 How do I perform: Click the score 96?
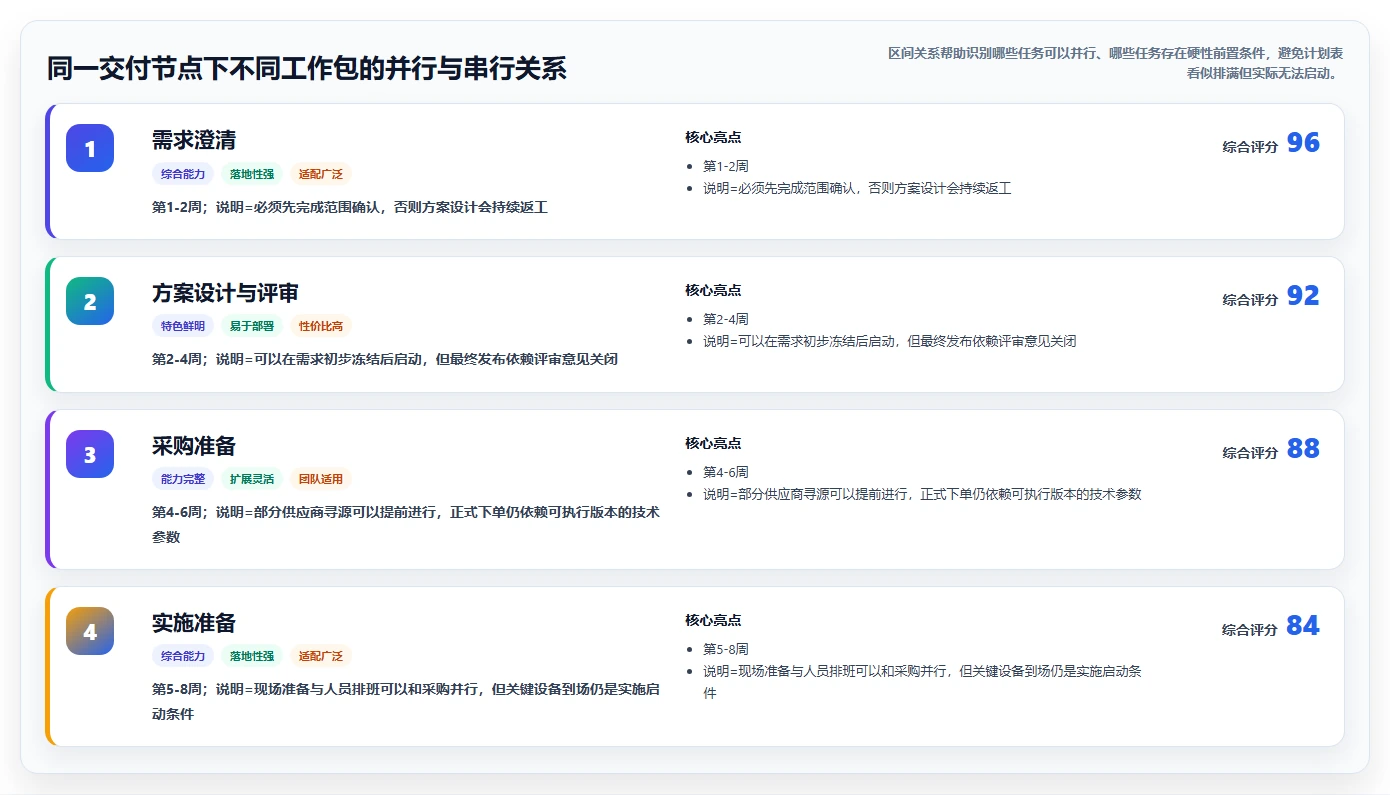(1303, 143)
